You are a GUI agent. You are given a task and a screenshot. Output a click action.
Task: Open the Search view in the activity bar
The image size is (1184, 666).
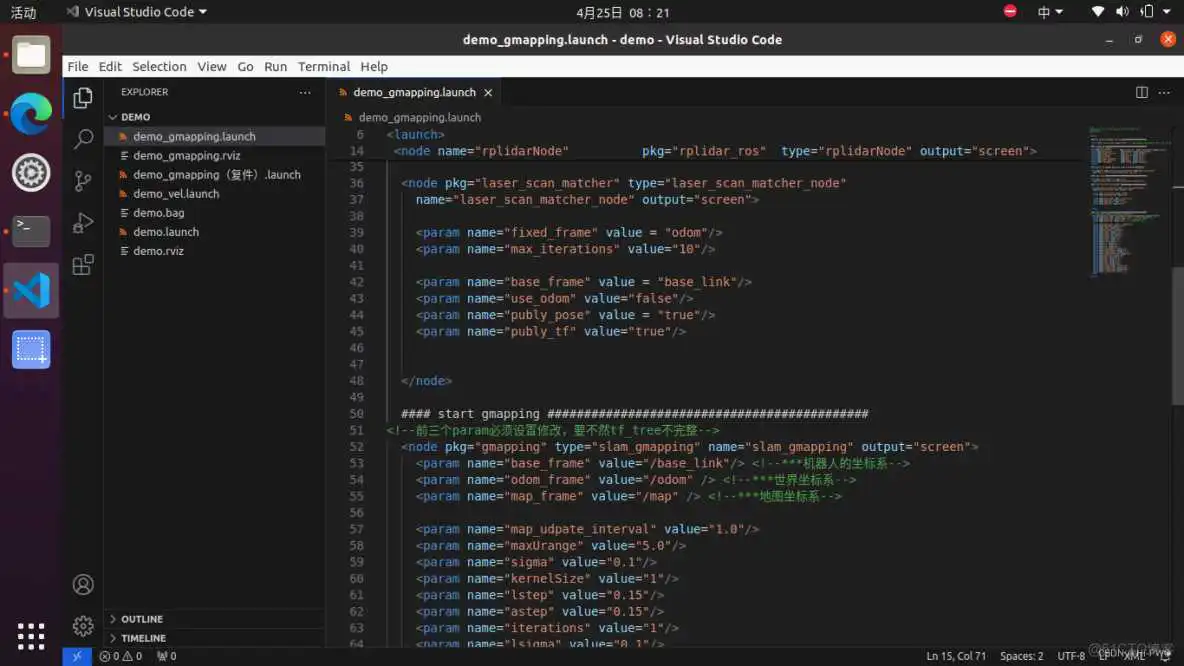coord(82,139)
